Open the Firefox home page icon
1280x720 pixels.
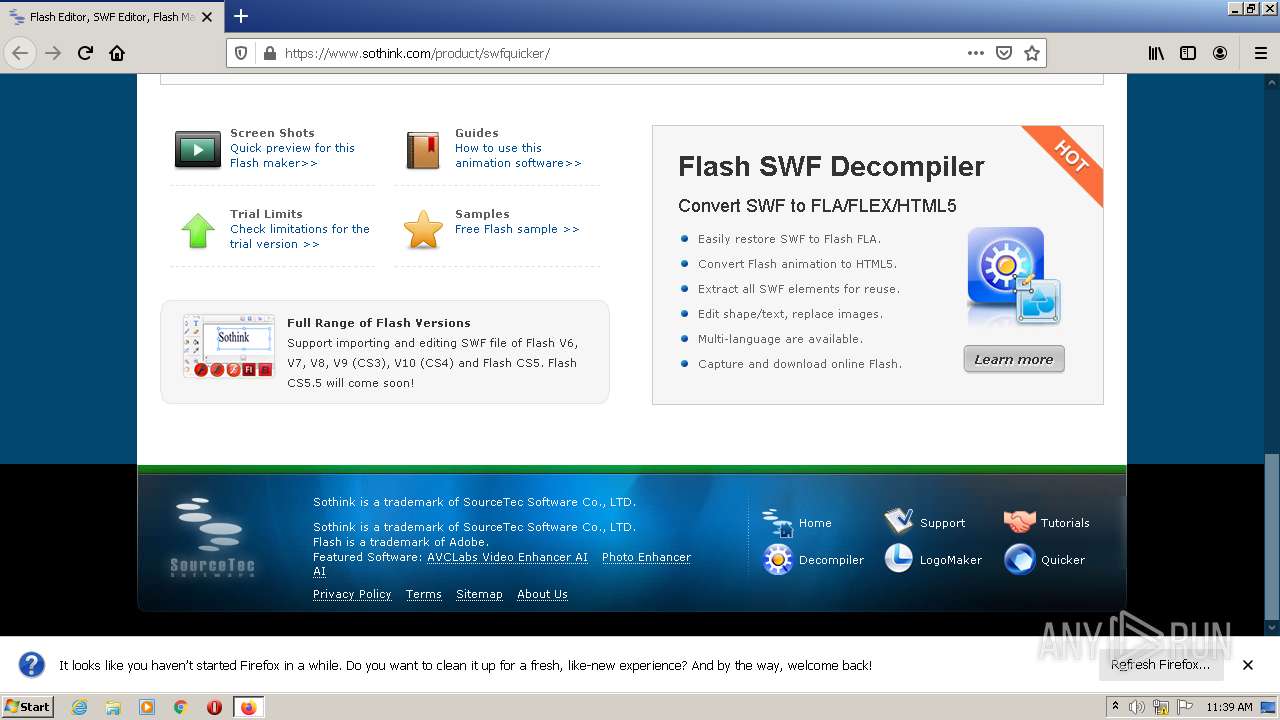click(x=117, y=53)
